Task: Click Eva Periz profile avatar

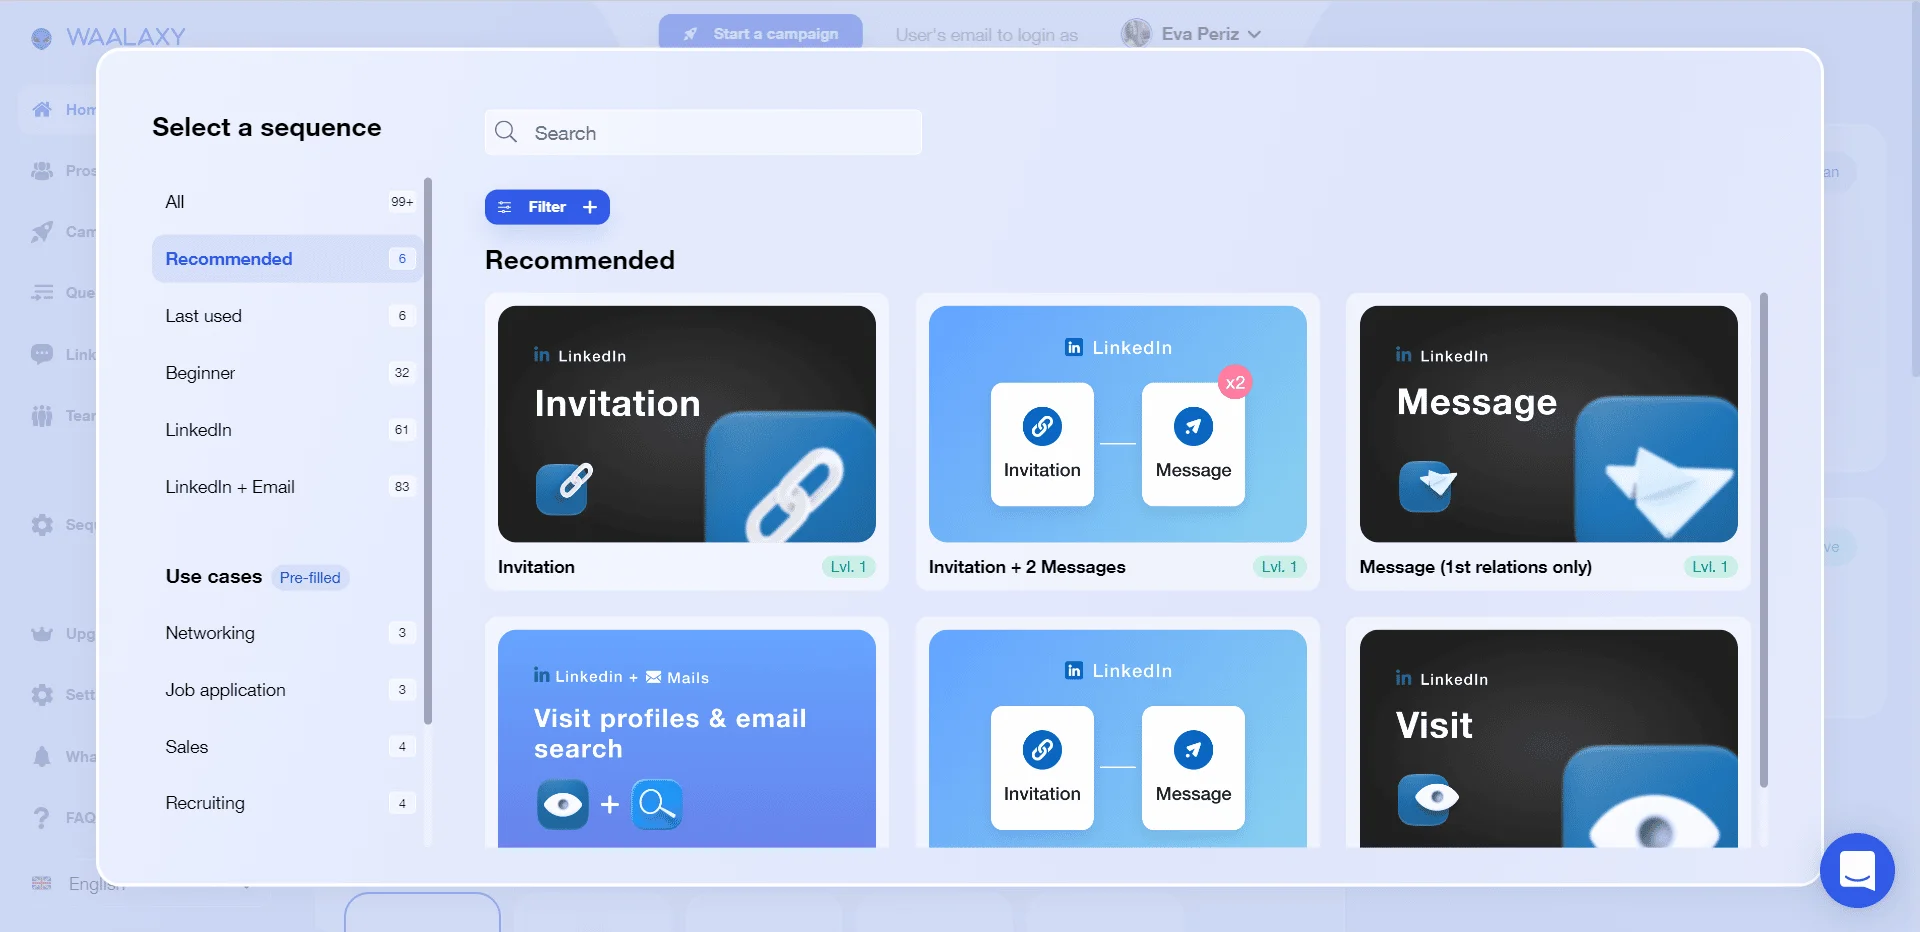Action: pos(1136,33)
